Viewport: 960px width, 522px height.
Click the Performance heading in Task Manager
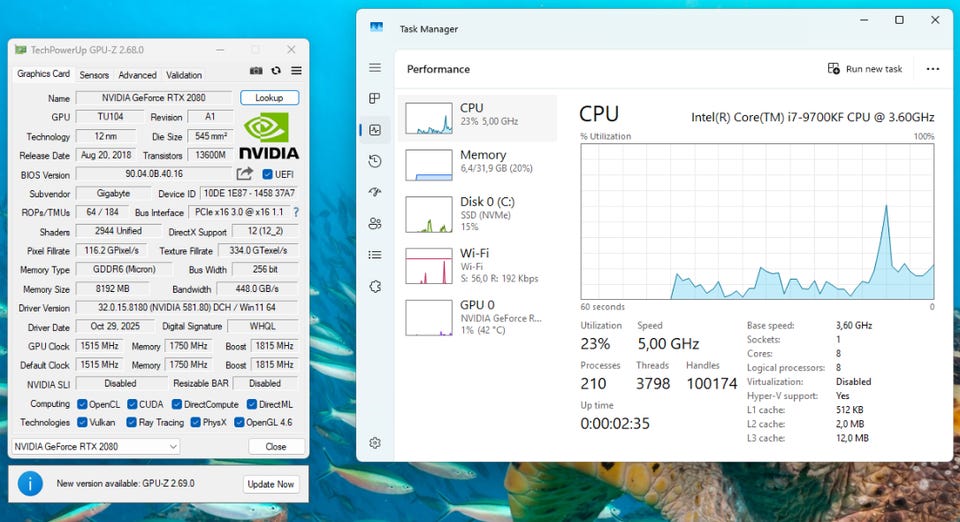coord(438,69)
